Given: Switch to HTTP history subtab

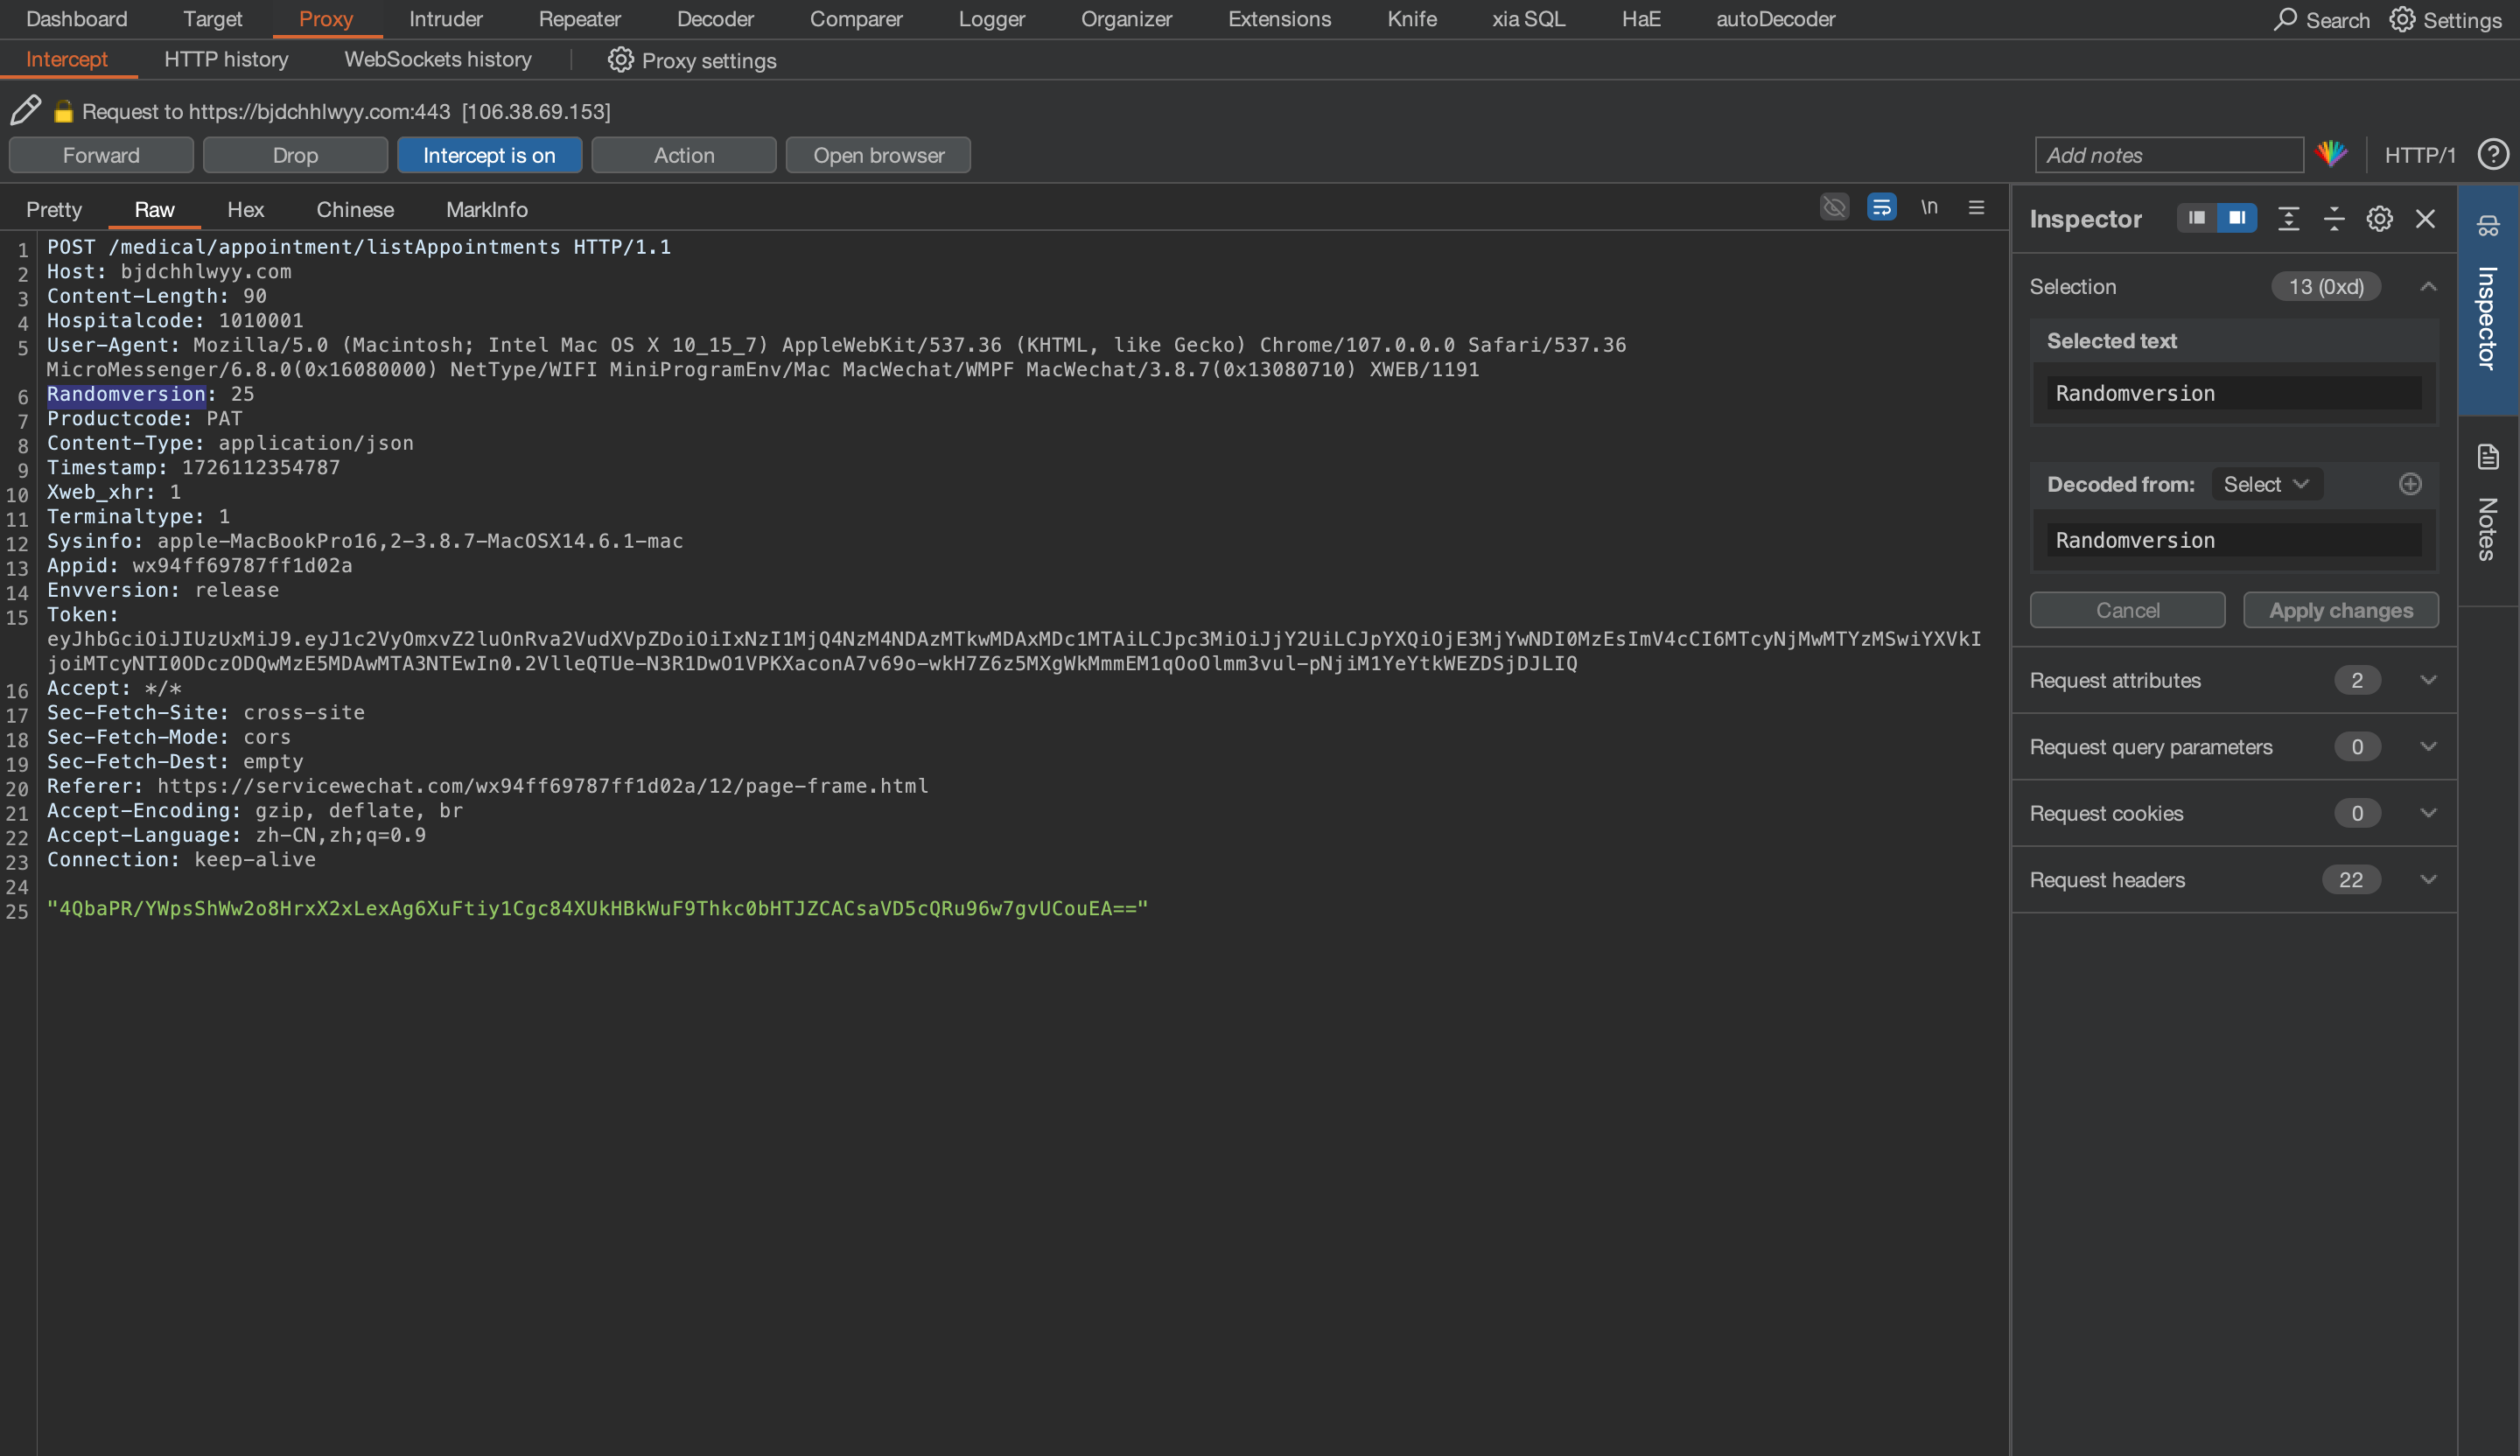Looking at the screenshot, I should pyautogui.click(x=226, y=59).
